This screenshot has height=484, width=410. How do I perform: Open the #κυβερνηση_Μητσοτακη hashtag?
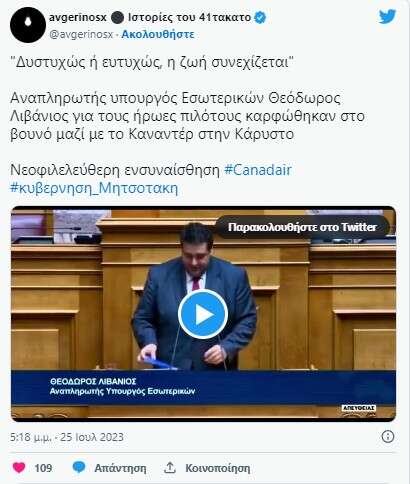click(x=94, y=188)
